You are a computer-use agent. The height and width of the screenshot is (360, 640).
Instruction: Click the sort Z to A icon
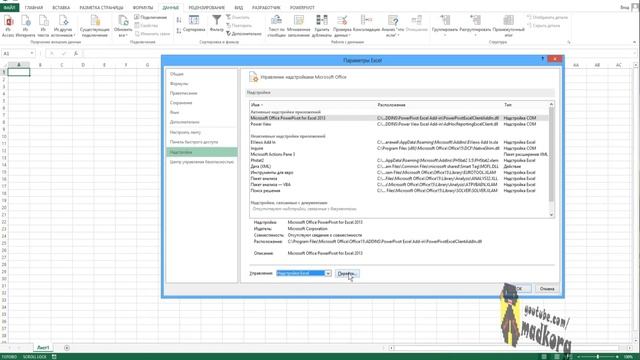tap(179, 31)
